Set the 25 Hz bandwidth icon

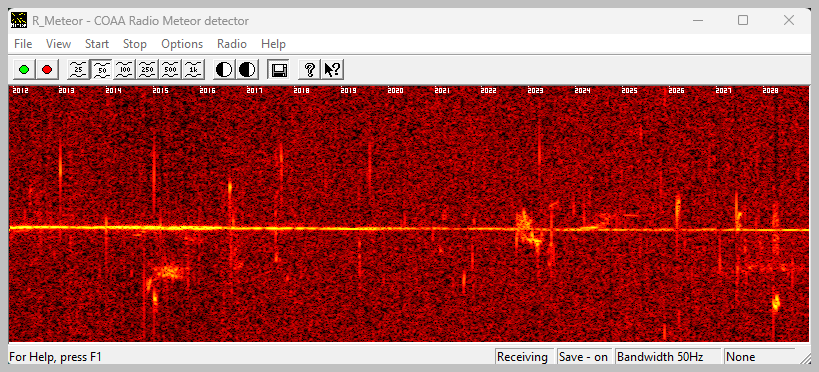tap(79, 69)
